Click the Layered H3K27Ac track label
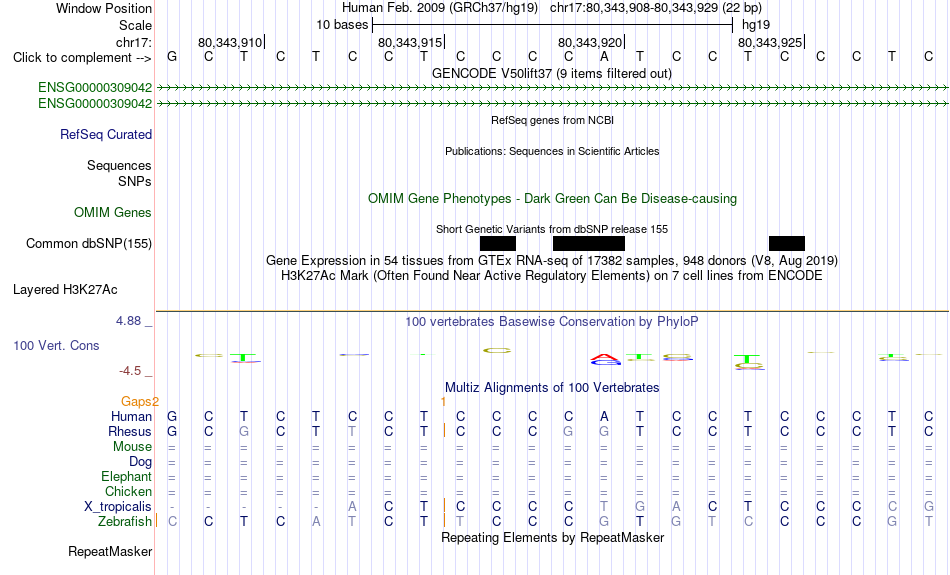 pos(65,290)
